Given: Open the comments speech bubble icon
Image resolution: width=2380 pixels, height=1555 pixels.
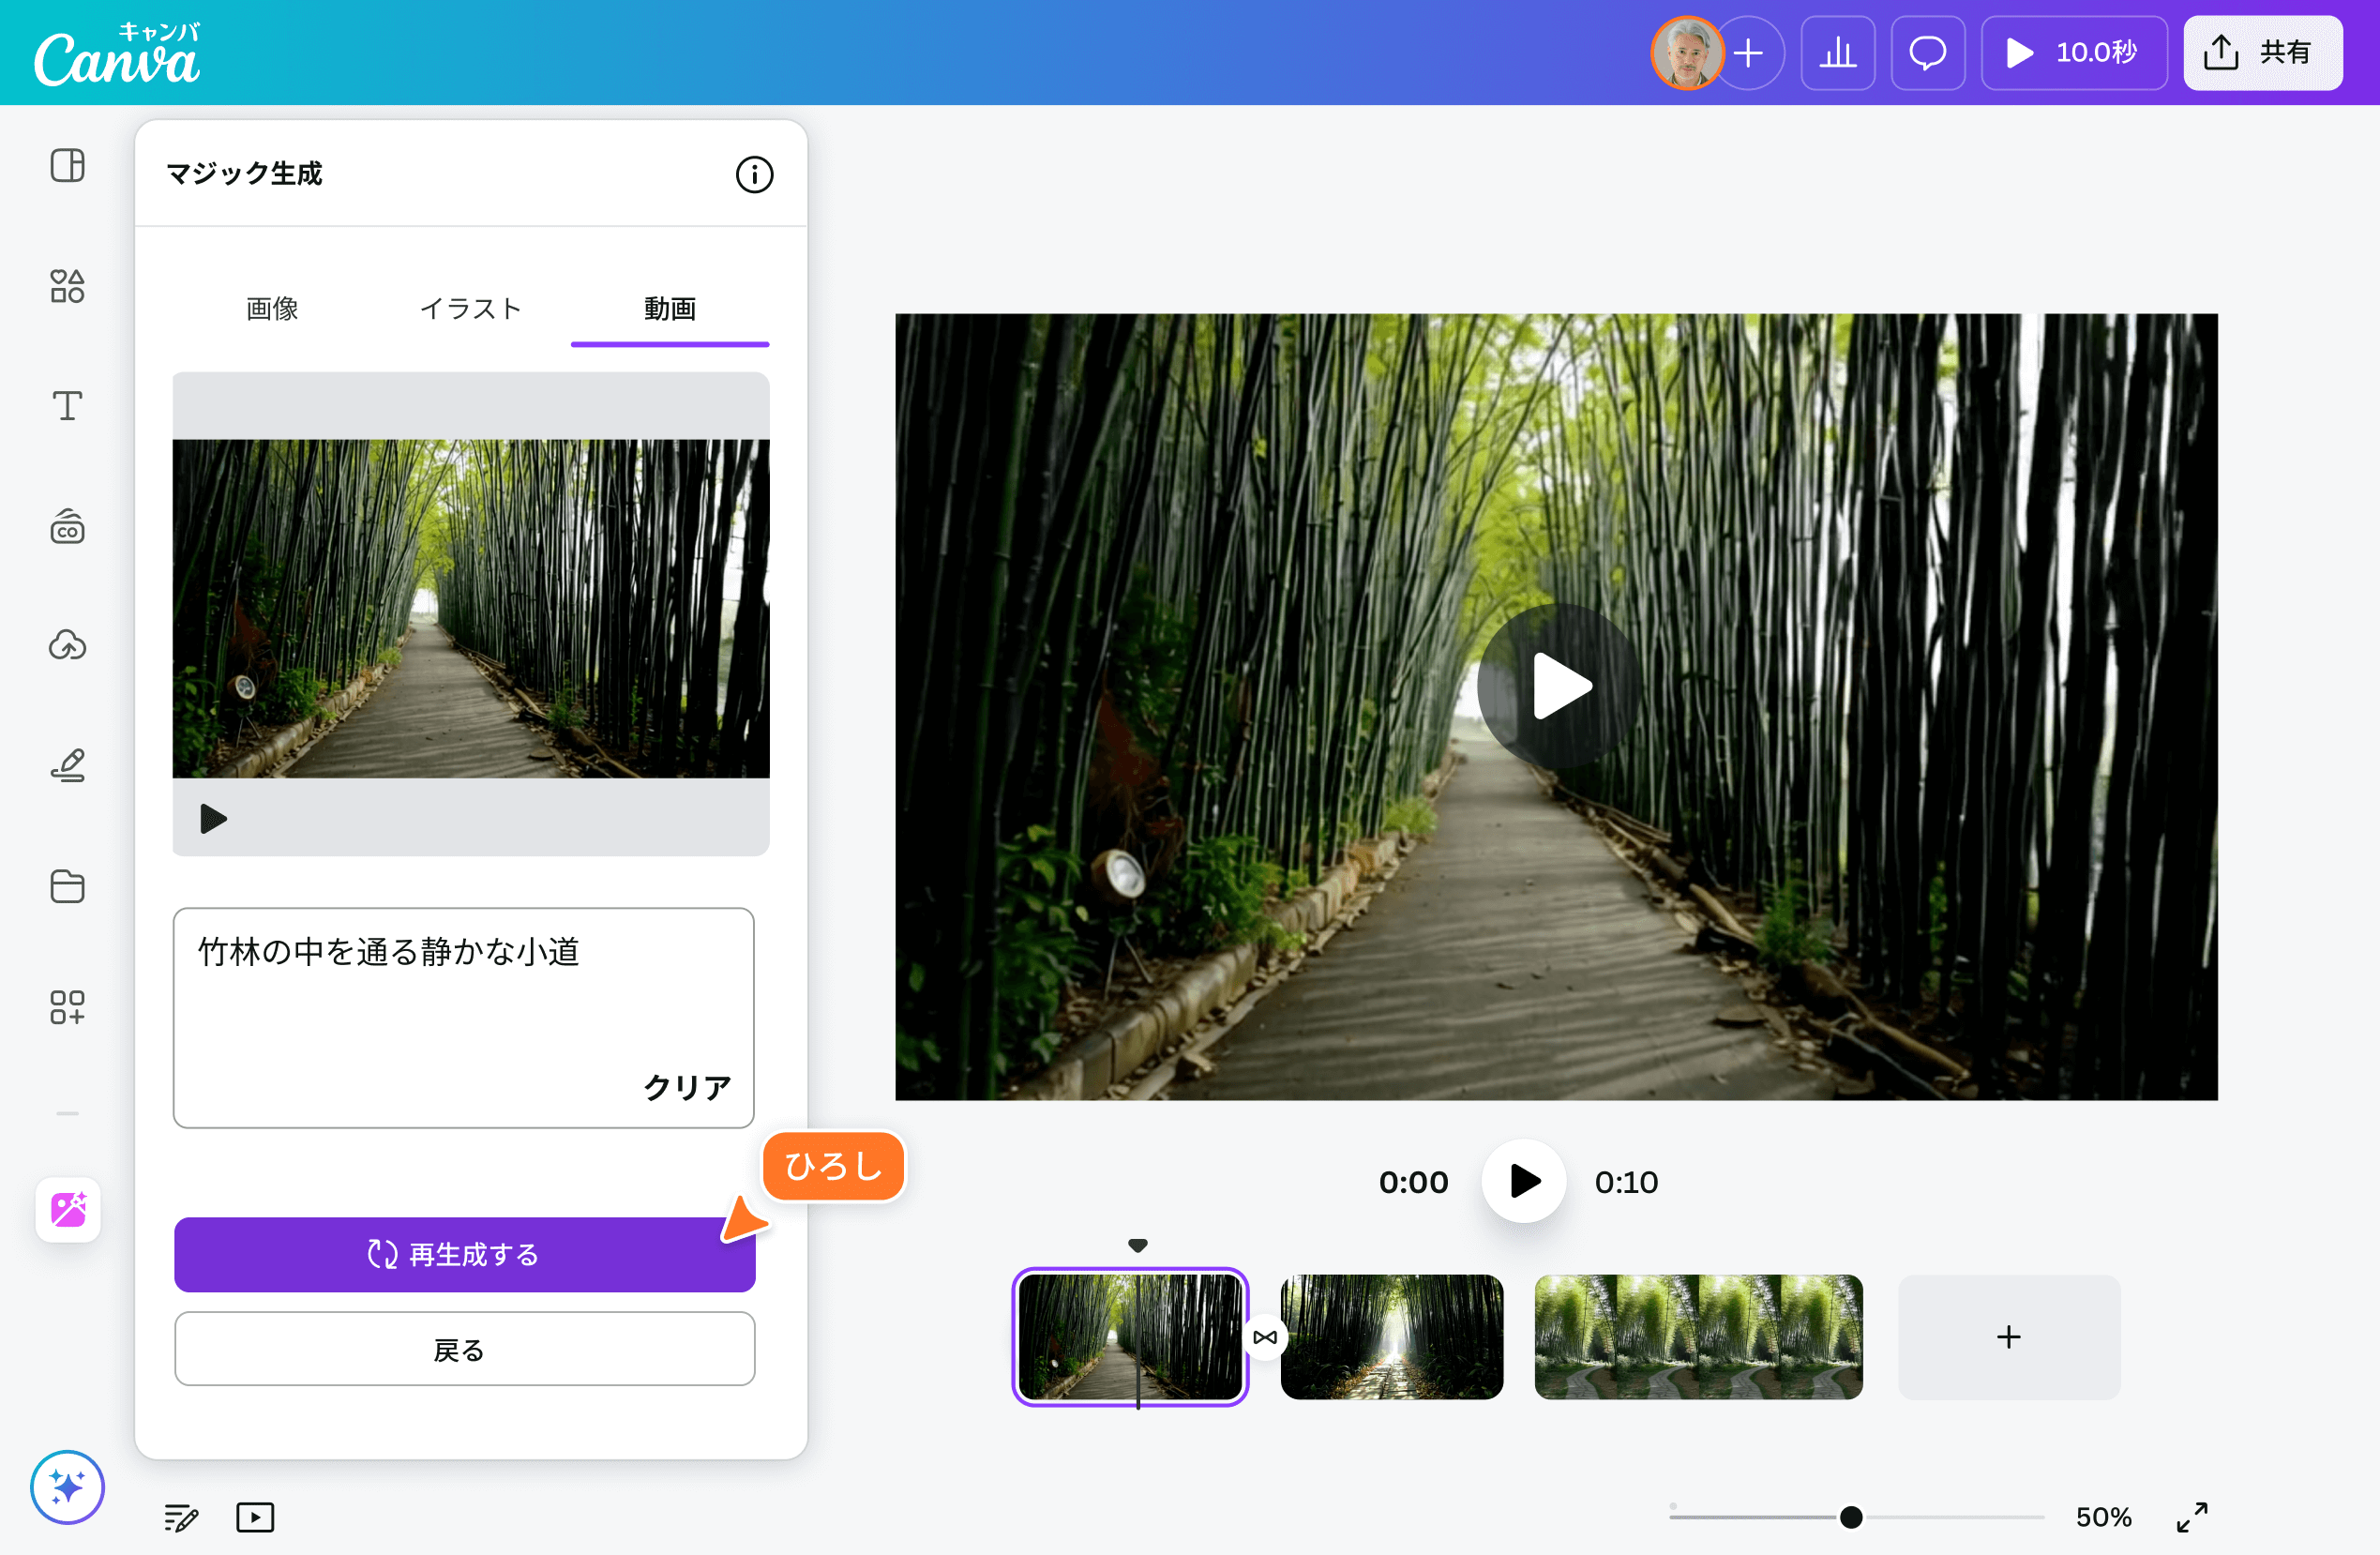Looking at the screenshot, I should click(1927, 53).
